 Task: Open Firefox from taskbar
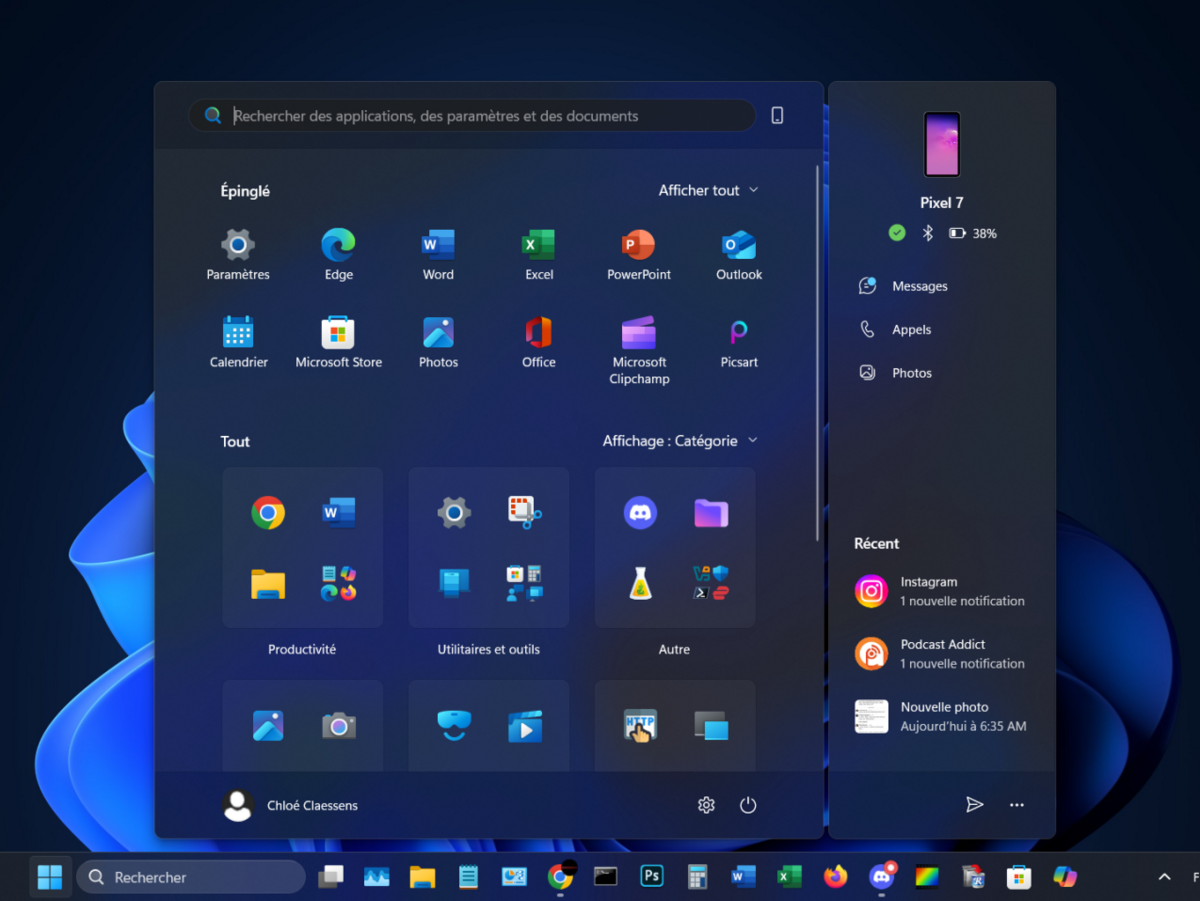(x=835, y=877)
